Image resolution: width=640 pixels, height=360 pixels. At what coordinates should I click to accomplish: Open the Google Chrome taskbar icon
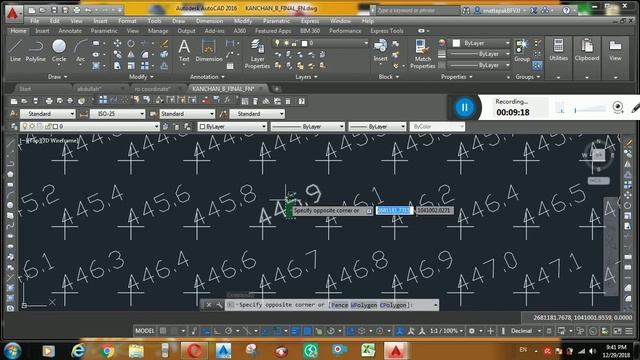107,351
